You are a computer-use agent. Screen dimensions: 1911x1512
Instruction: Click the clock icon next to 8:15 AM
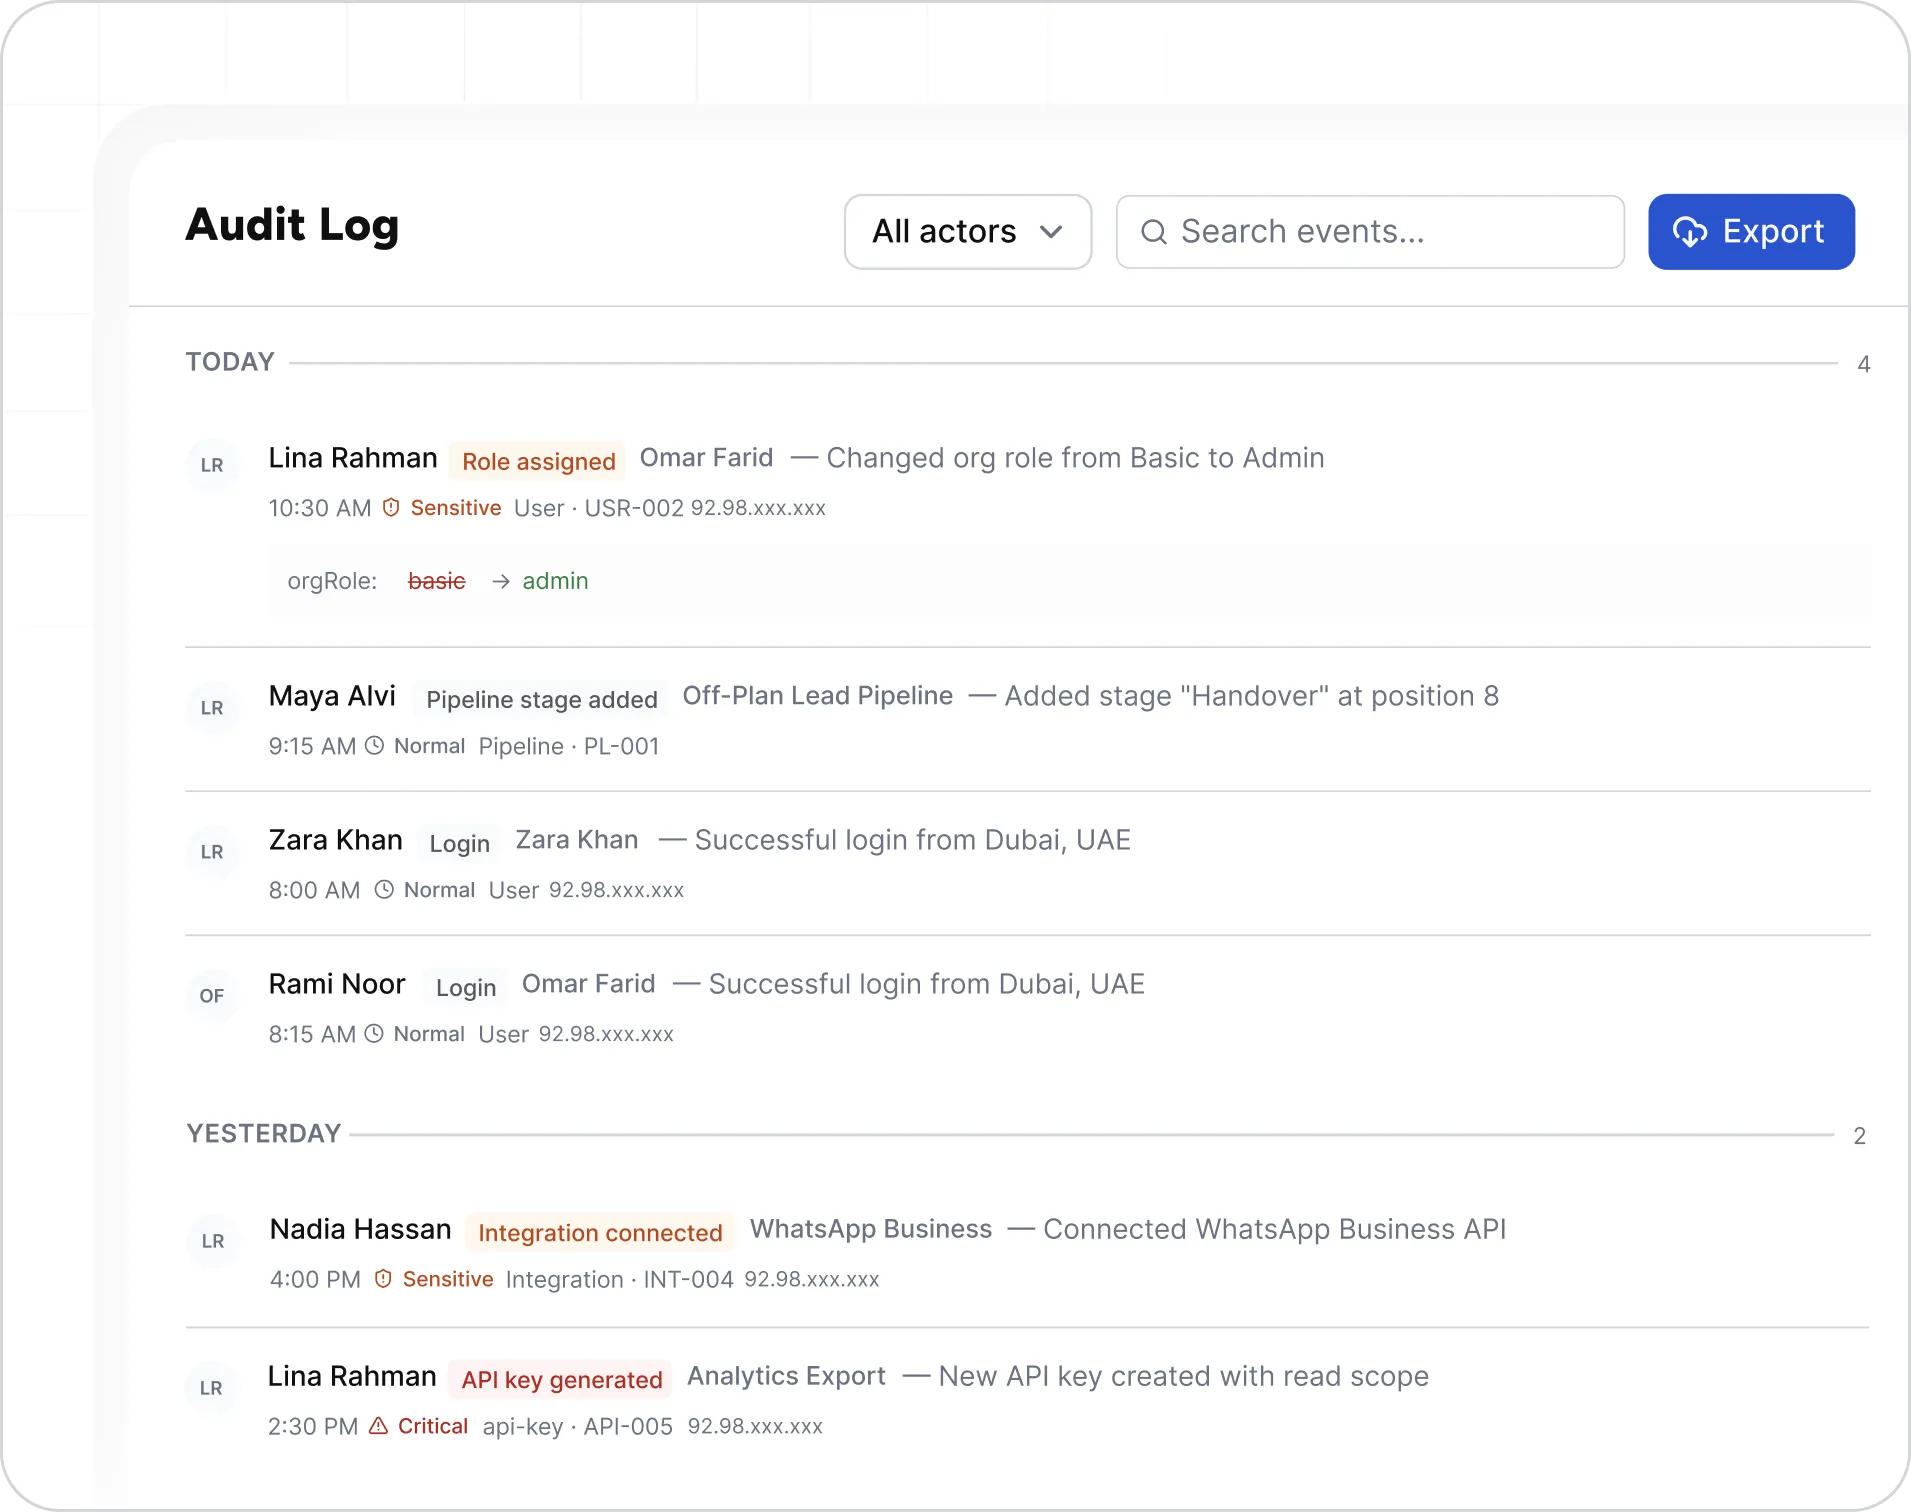[x=374, y=1034]
